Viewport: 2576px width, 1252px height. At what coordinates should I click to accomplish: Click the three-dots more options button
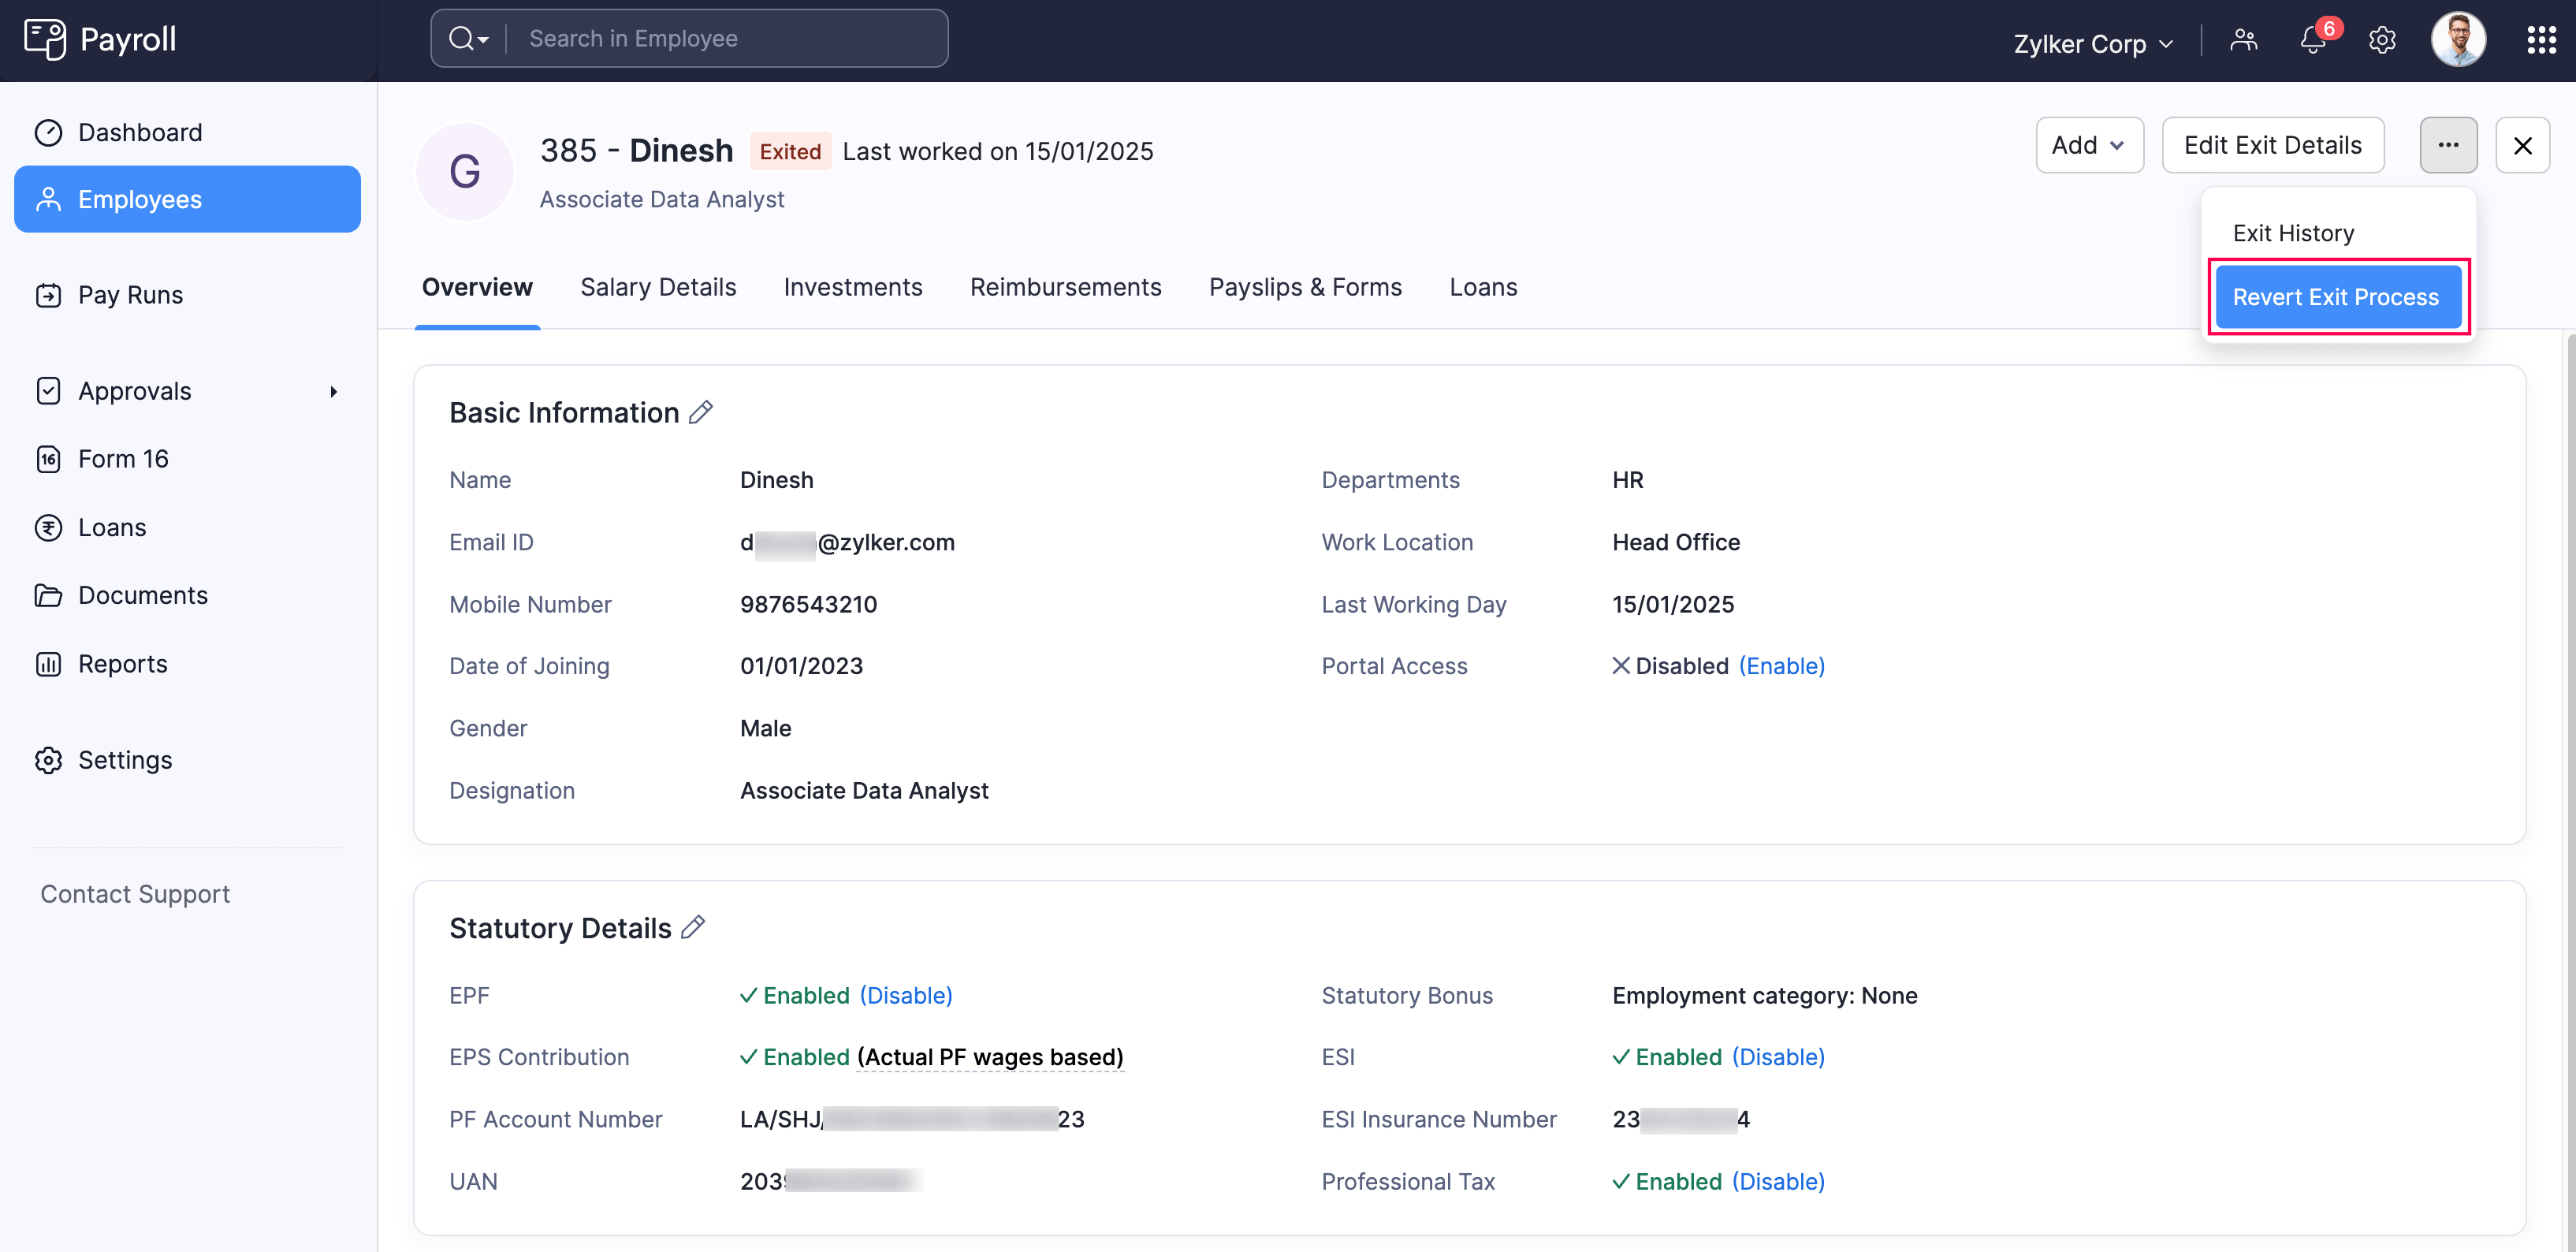pyautogui.click(x=2448, y=145)
